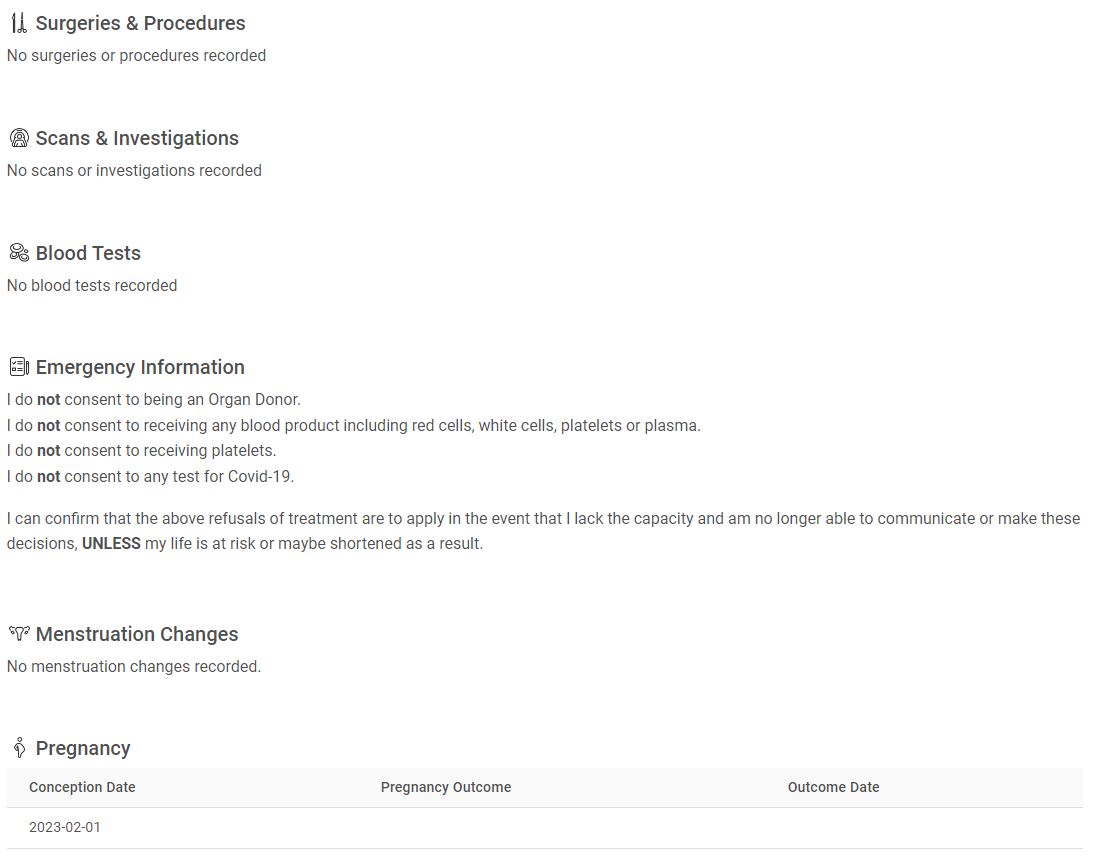Click the Organ Donor consent statement
1095x859 pixels.
154,399
